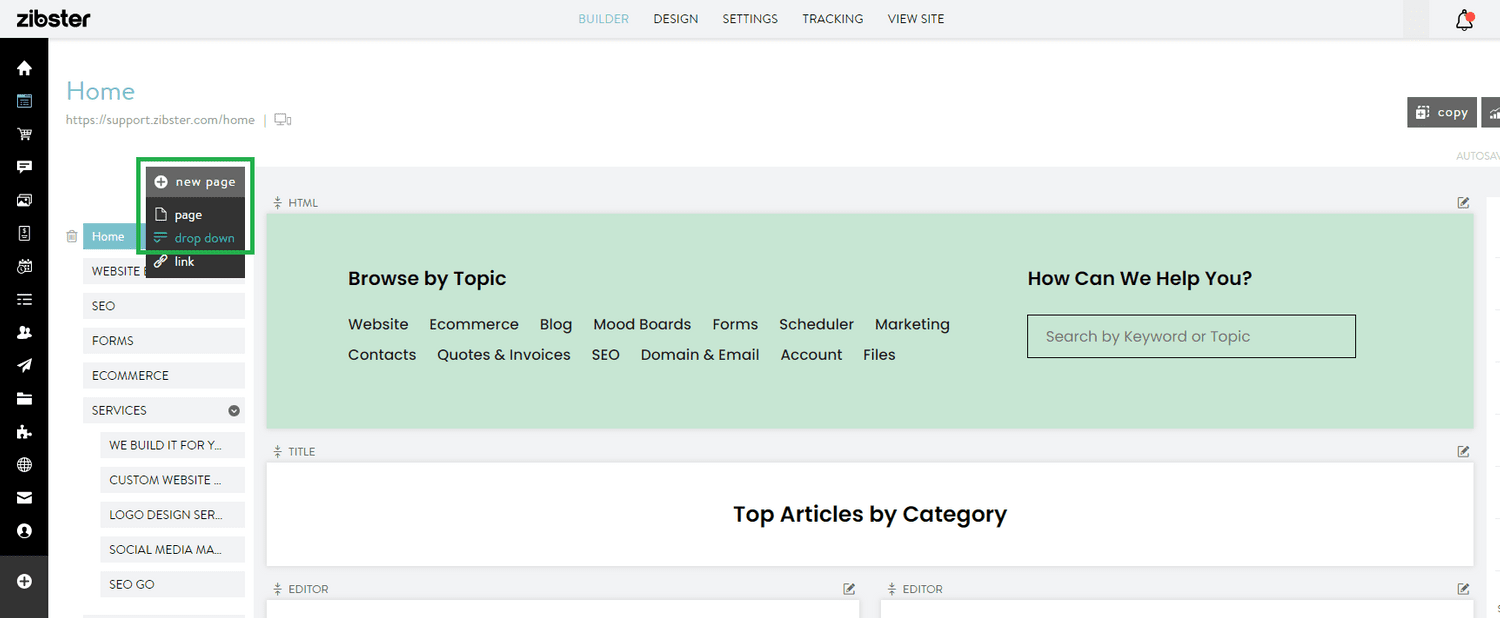Screen dimensions: 1500x618
Task: Open the scheduler calendar sidebar icon
Action: [23, 266]
